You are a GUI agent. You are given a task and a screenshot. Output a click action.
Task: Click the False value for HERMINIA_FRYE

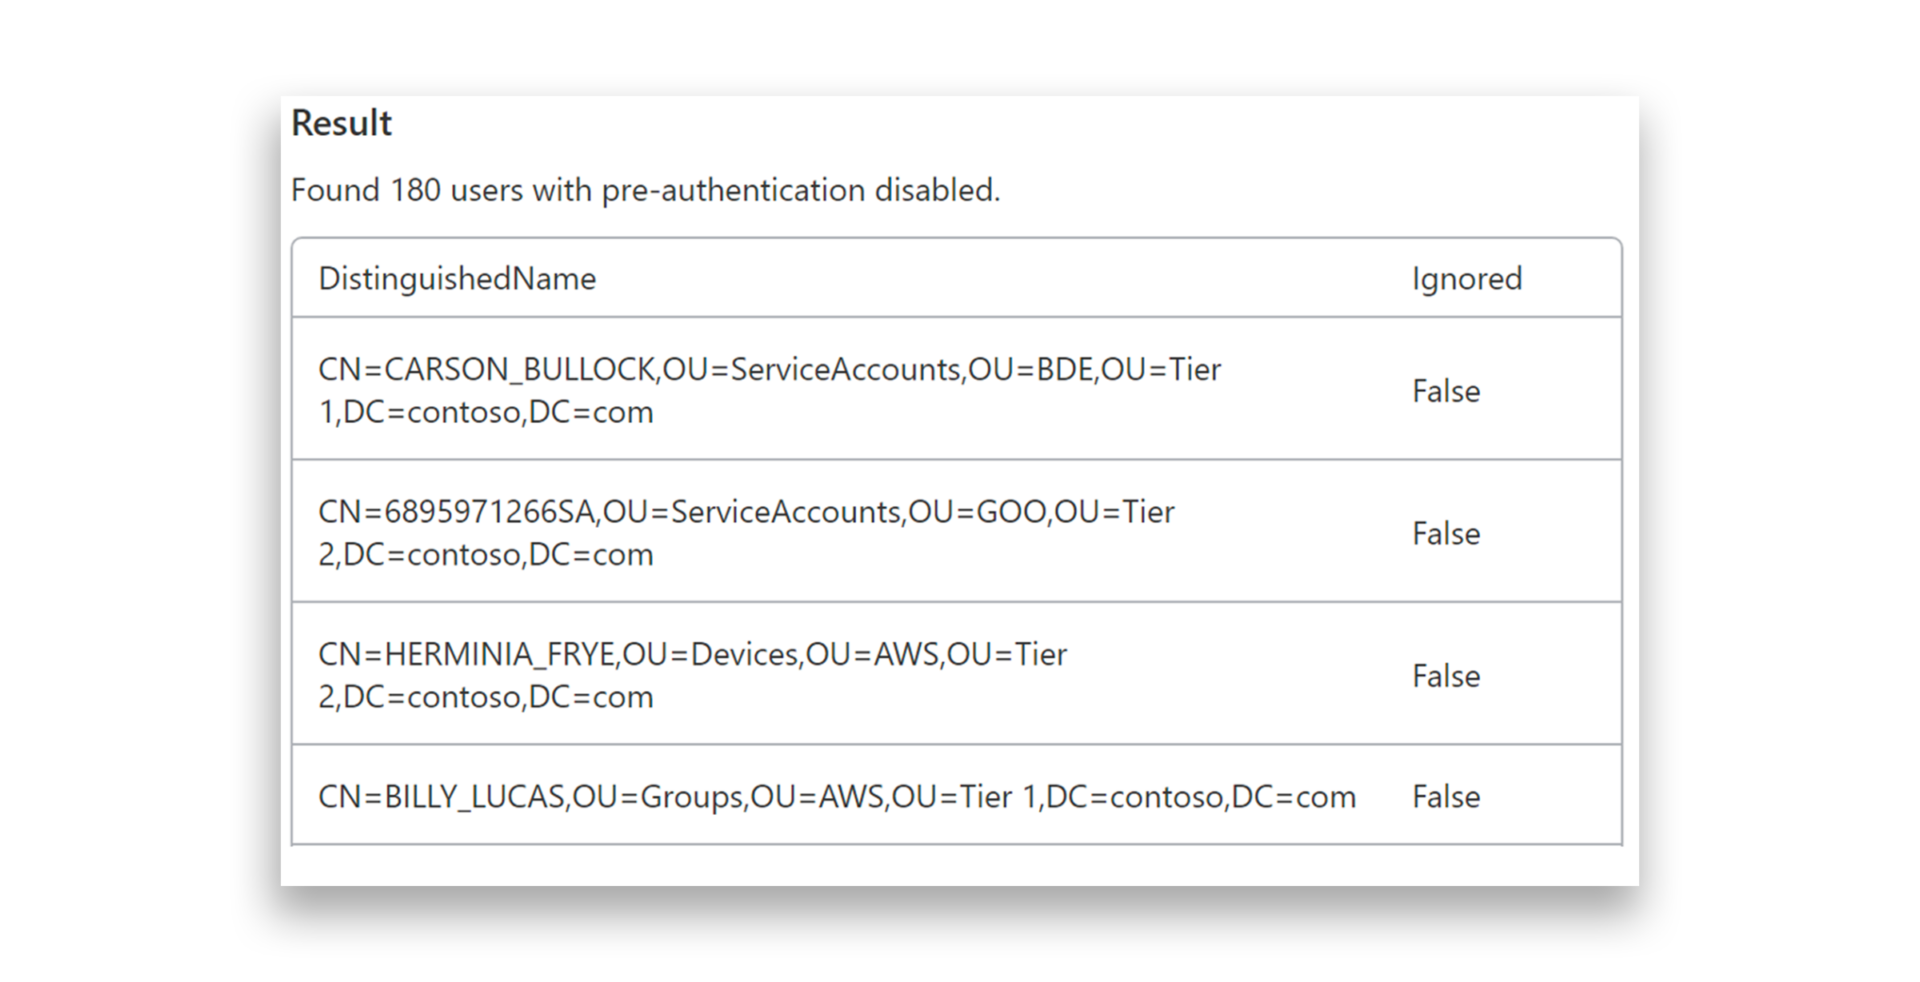coord(1445,676)
